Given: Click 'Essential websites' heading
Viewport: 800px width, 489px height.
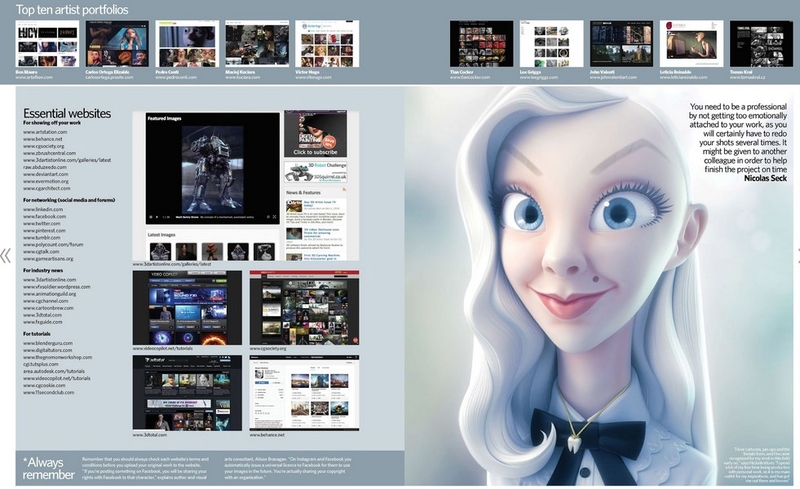Looking at the screenshot, I should pyautogui.click(x=67, y=113).
